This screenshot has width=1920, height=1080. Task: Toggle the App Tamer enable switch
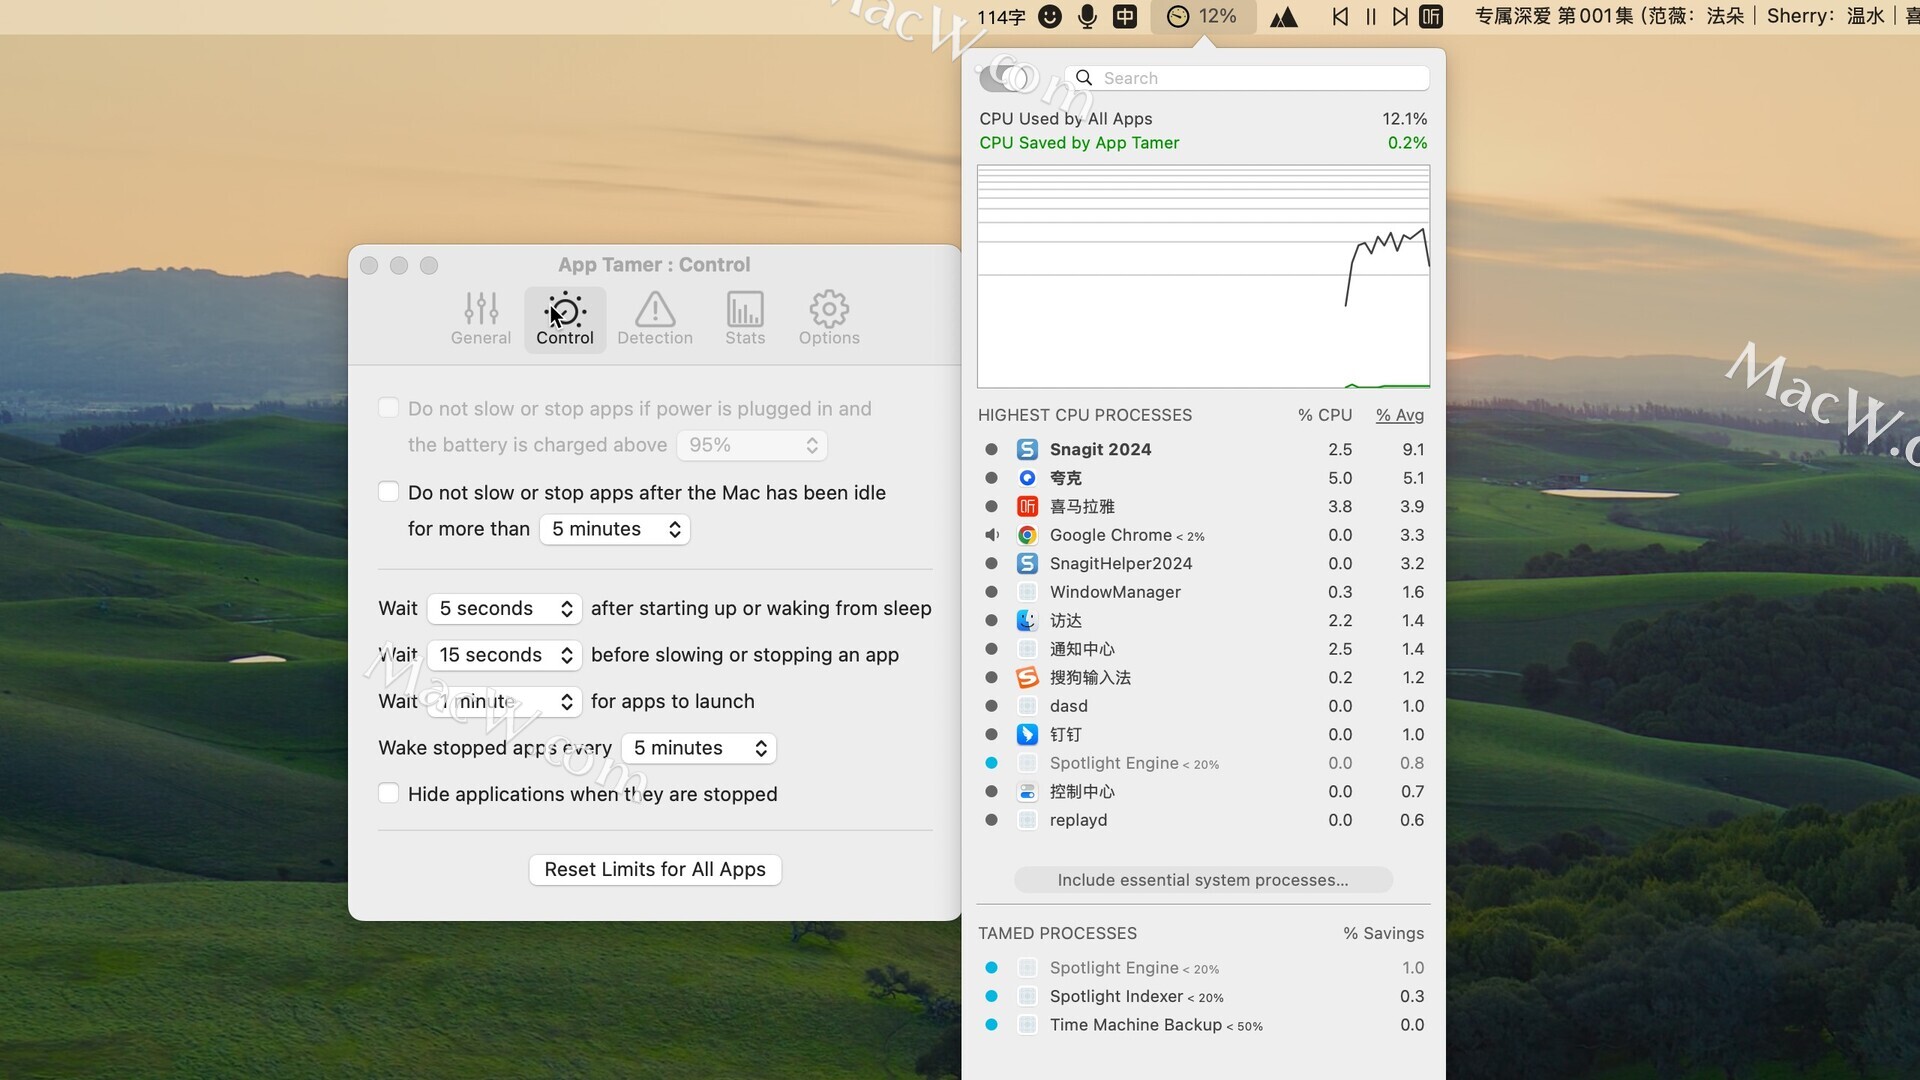pos(1003,78)
